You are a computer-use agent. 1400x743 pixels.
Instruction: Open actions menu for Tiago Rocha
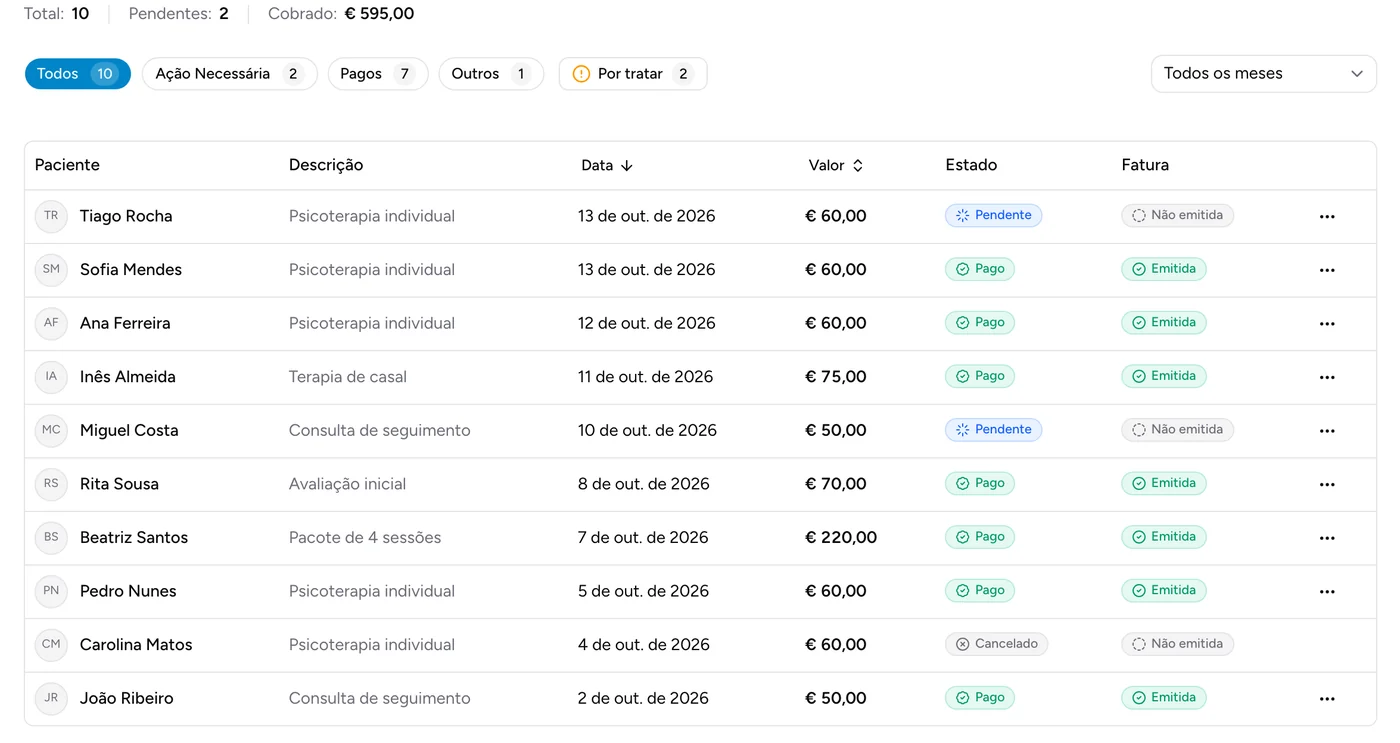pyautogui.click(x=1327, y=216)
